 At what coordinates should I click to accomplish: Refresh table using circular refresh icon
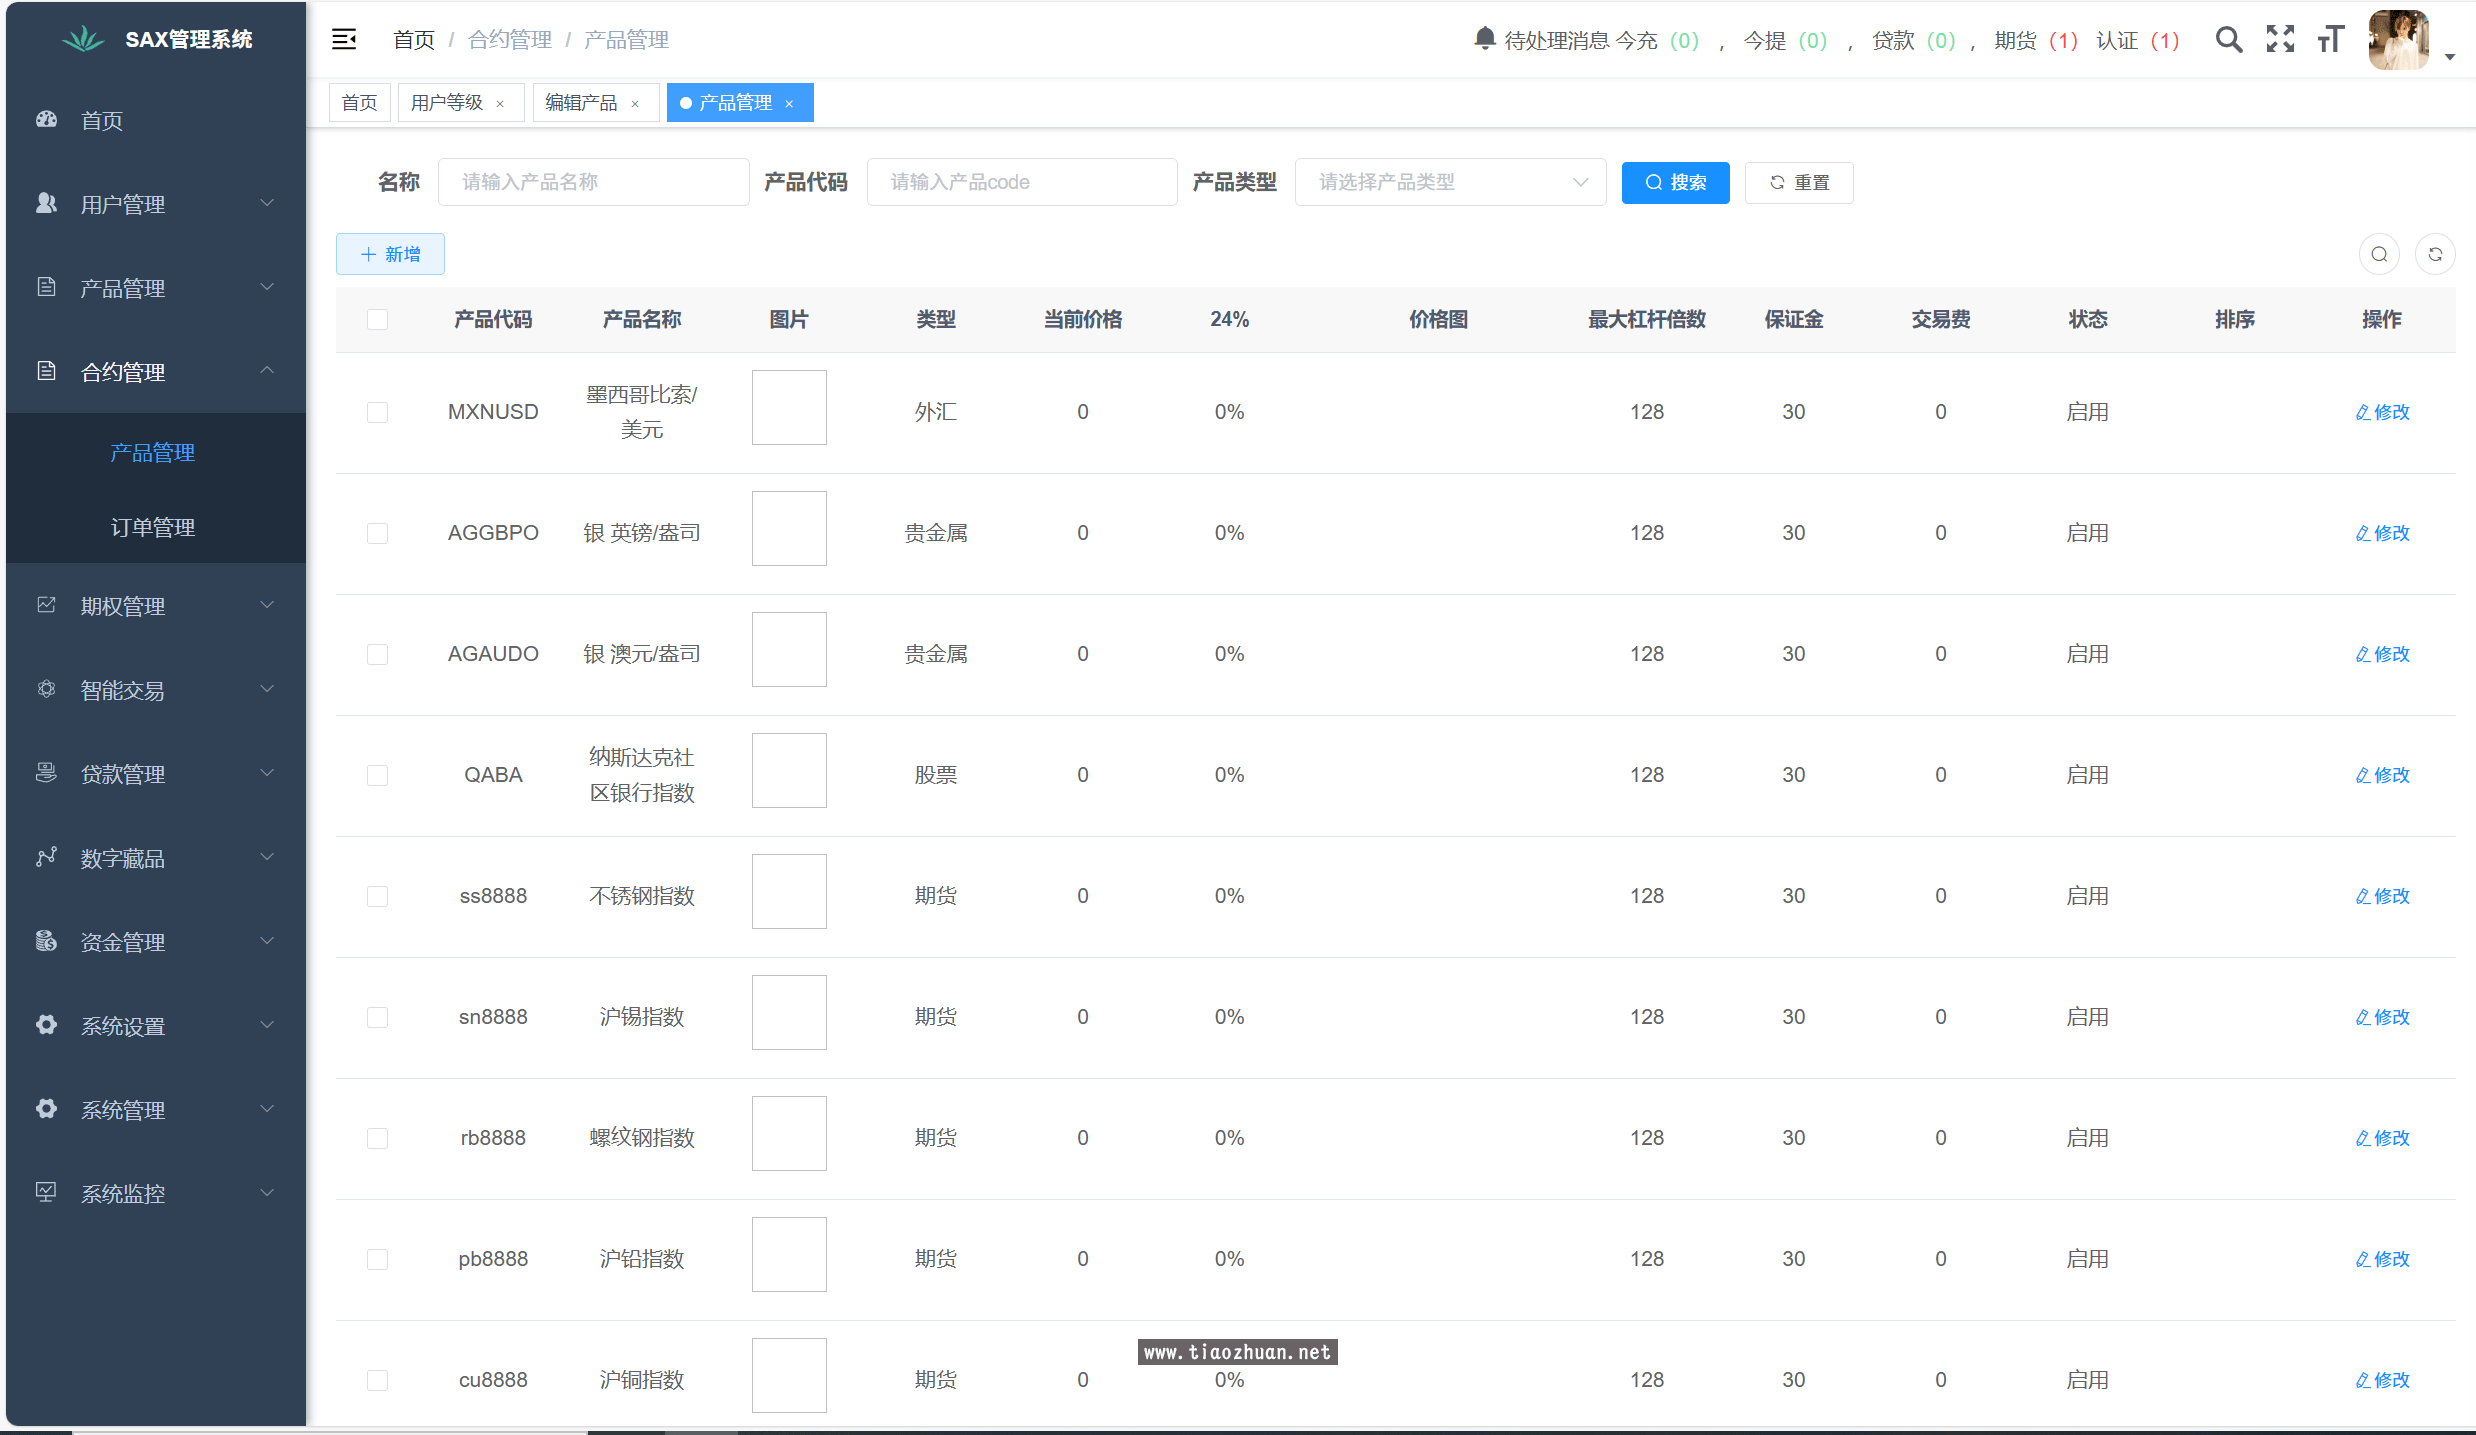click(2435, 254)
